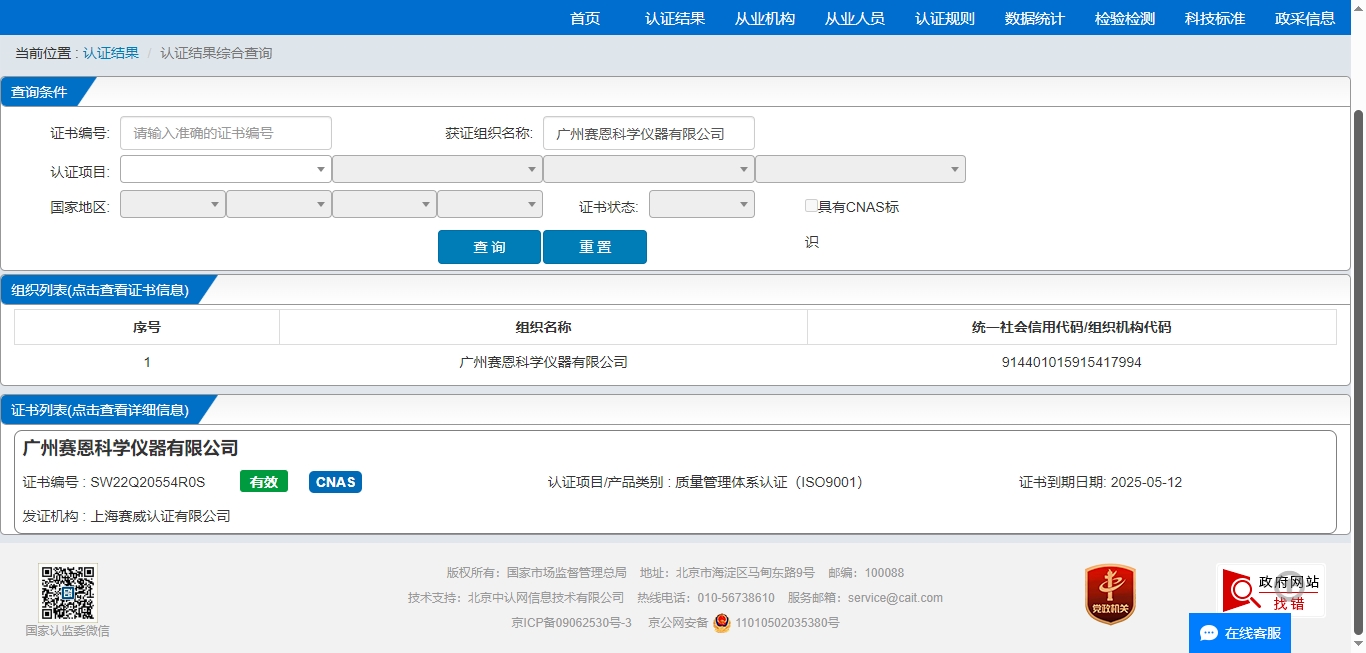Click the expiry date 2025-05-12

point(1146,482)
